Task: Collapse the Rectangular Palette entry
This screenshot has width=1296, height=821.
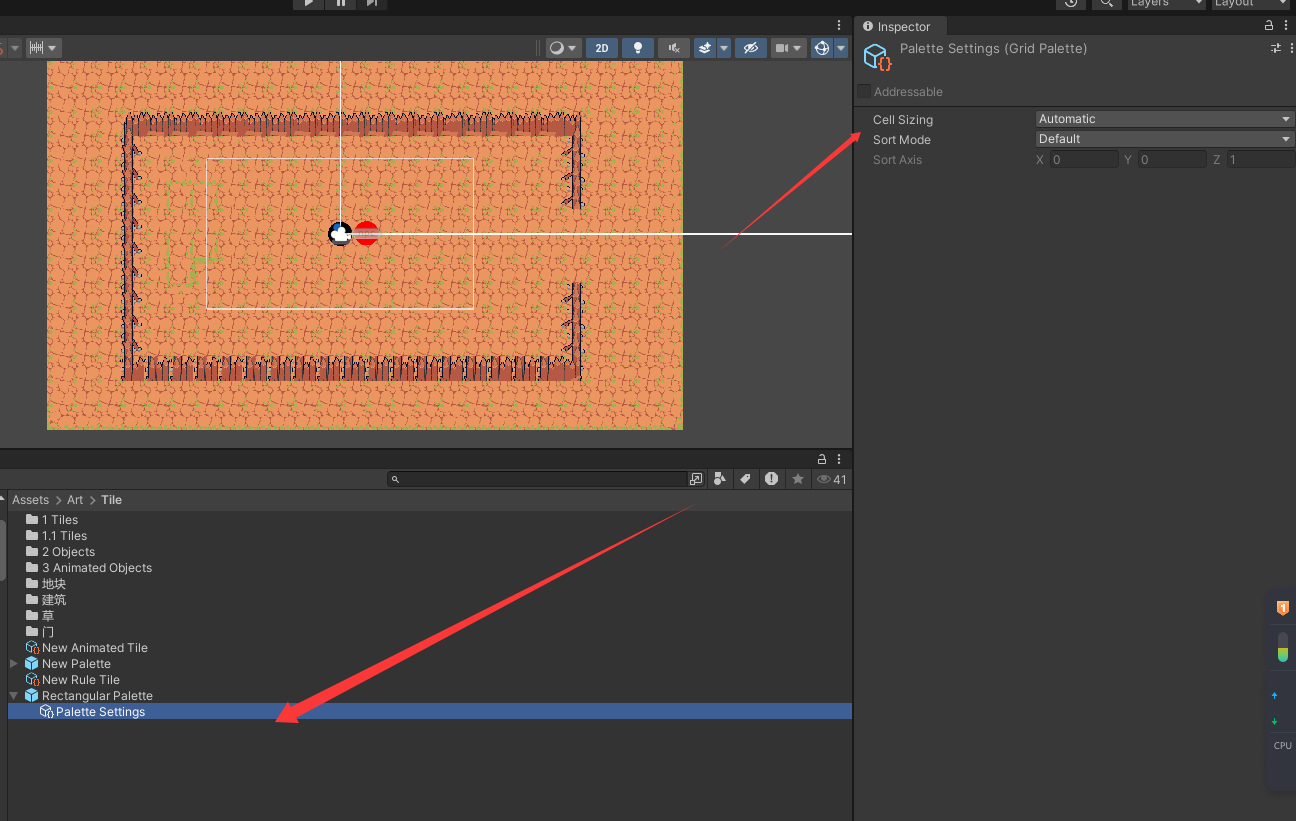Action: 13,695
